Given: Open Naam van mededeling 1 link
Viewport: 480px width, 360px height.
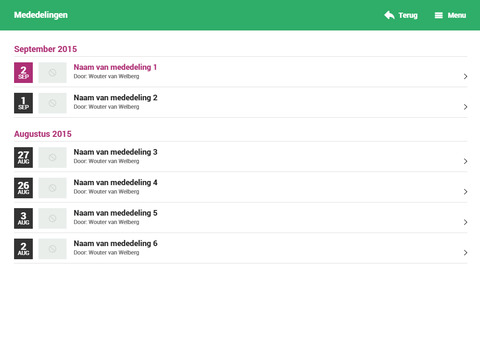Looking at the screenshot, I should [x=115, y=67].
